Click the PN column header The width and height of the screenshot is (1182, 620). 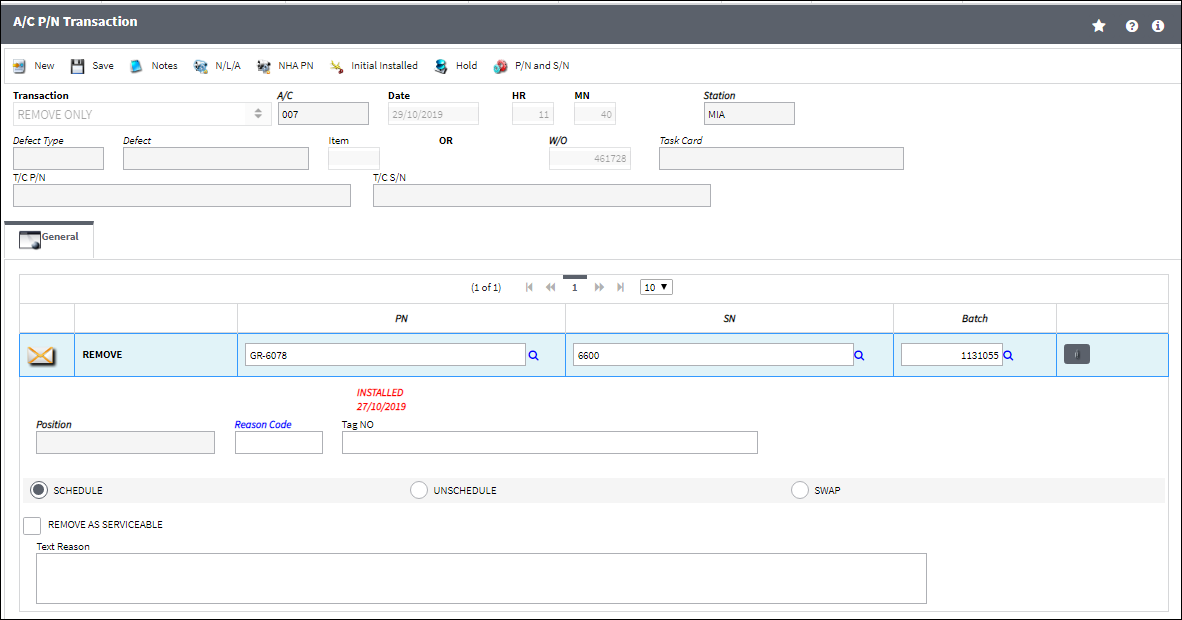402,319
